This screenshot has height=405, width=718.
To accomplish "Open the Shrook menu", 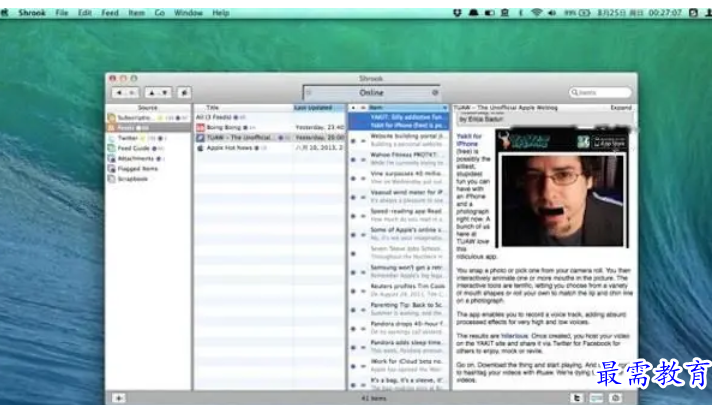I will pos(32,13).
